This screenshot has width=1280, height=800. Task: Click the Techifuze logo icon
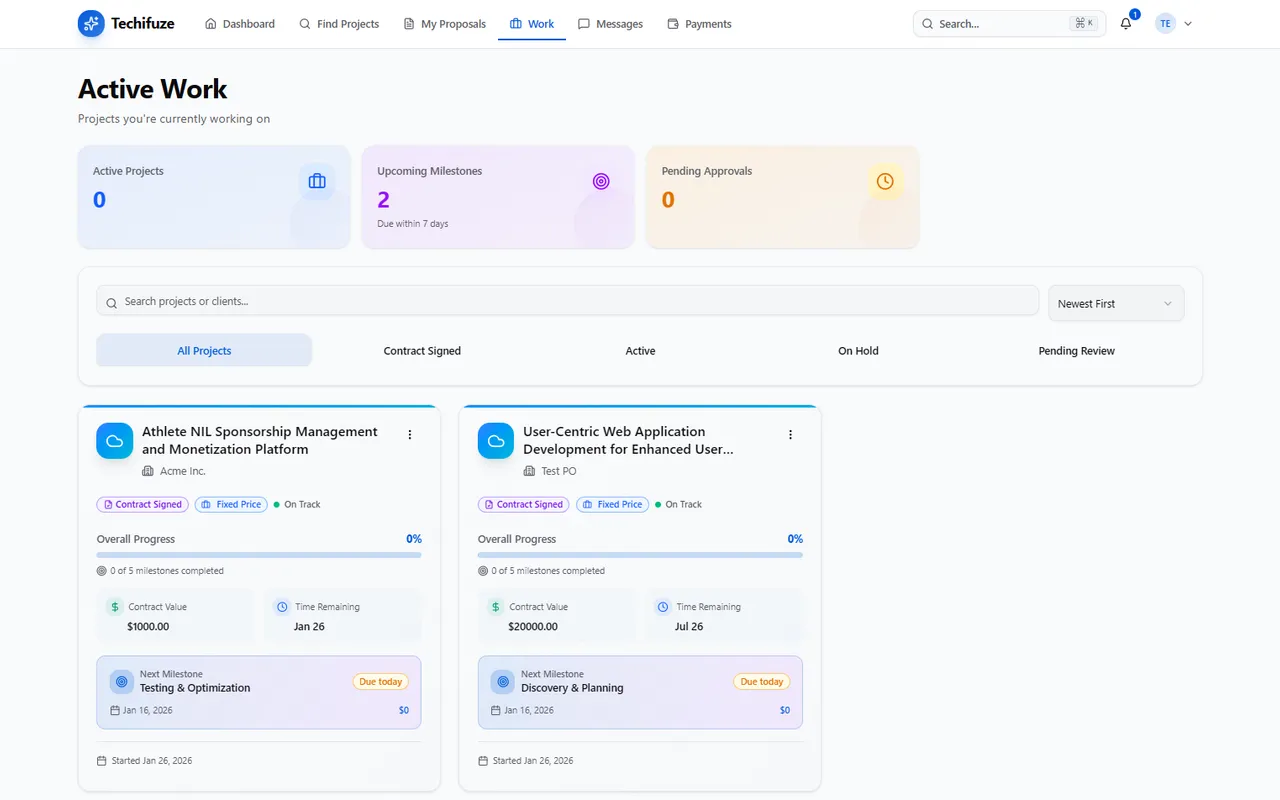tap(91, 24)
